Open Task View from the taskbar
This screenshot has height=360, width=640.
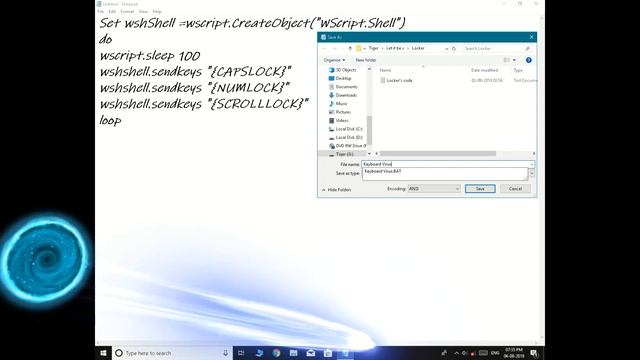pos(241,353)
